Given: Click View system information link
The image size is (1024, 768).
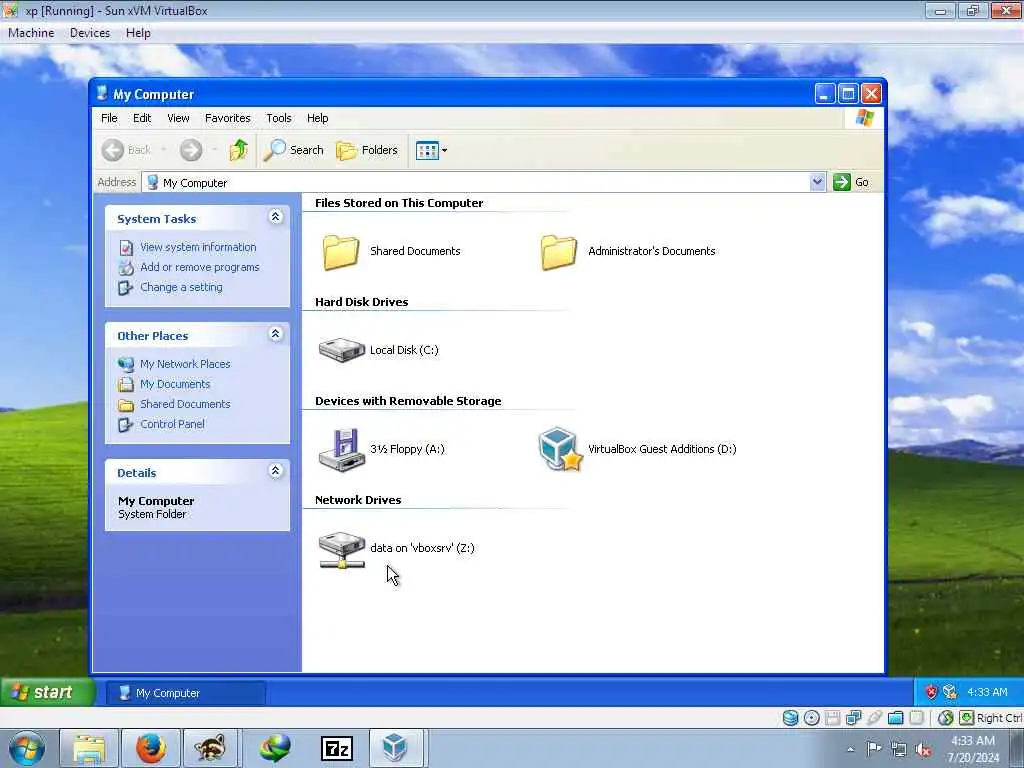Looking at the screenshot, I should (x=198, y=248).
